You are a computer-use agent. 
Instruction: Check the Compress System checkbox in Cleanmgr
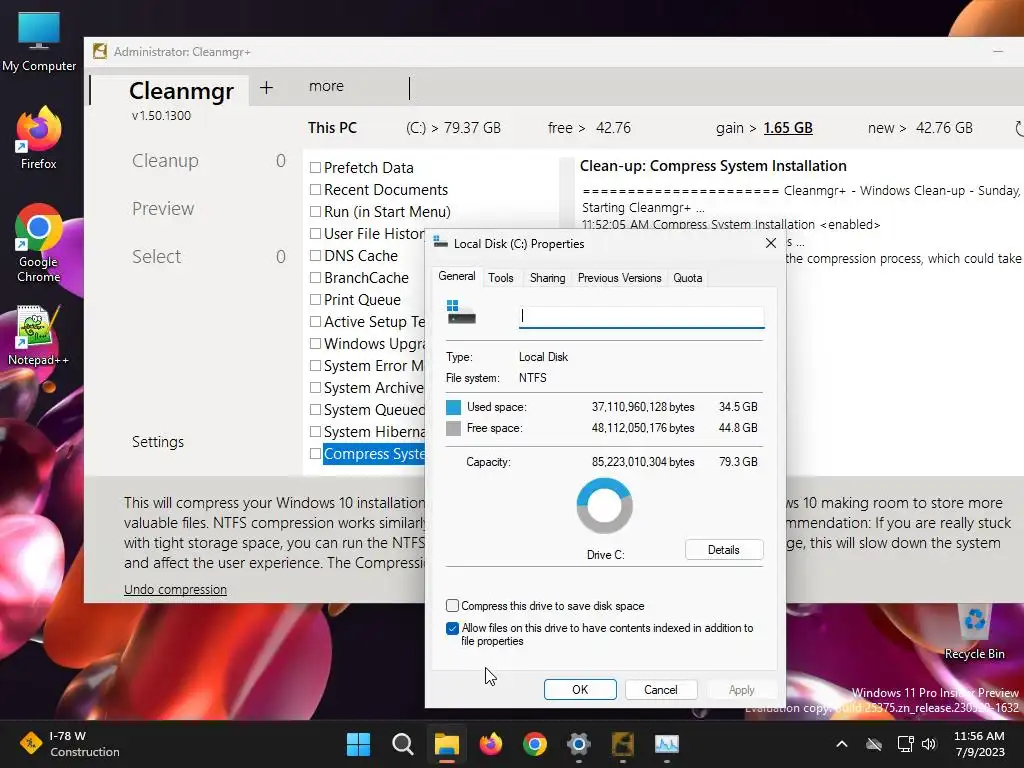coord(315,453)
